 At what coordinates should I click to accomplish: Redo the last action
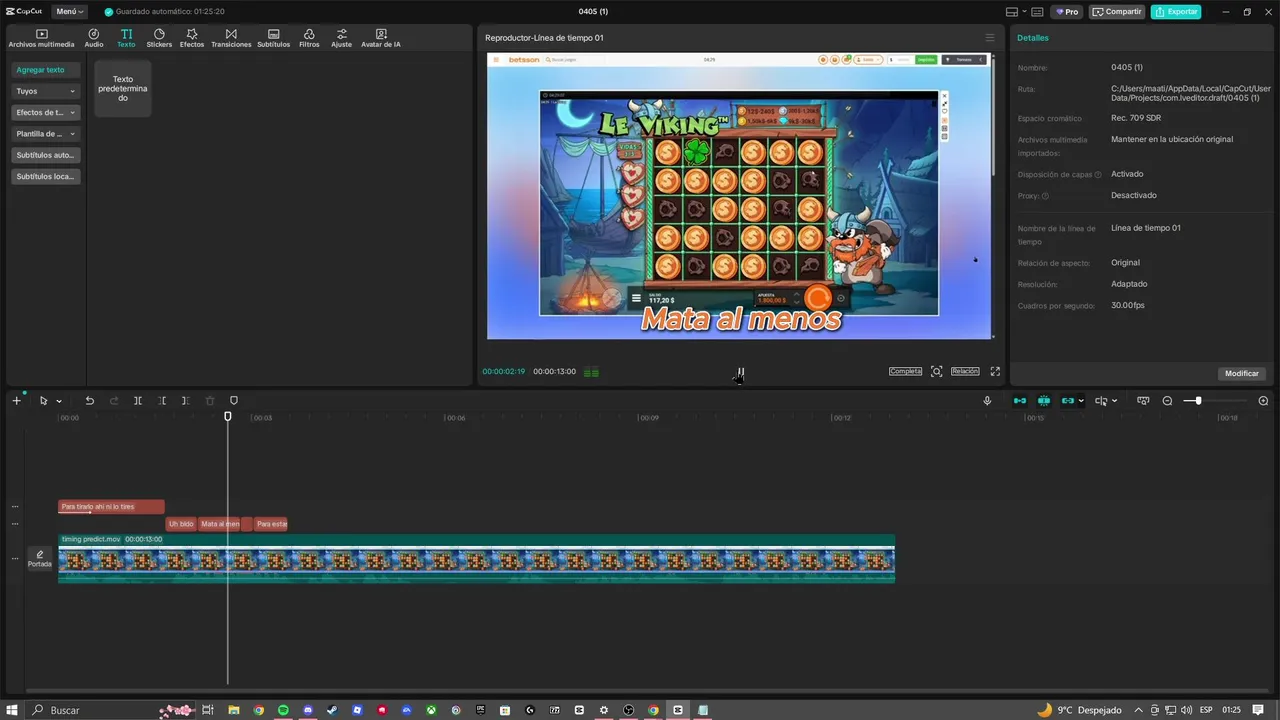(113, 401)
